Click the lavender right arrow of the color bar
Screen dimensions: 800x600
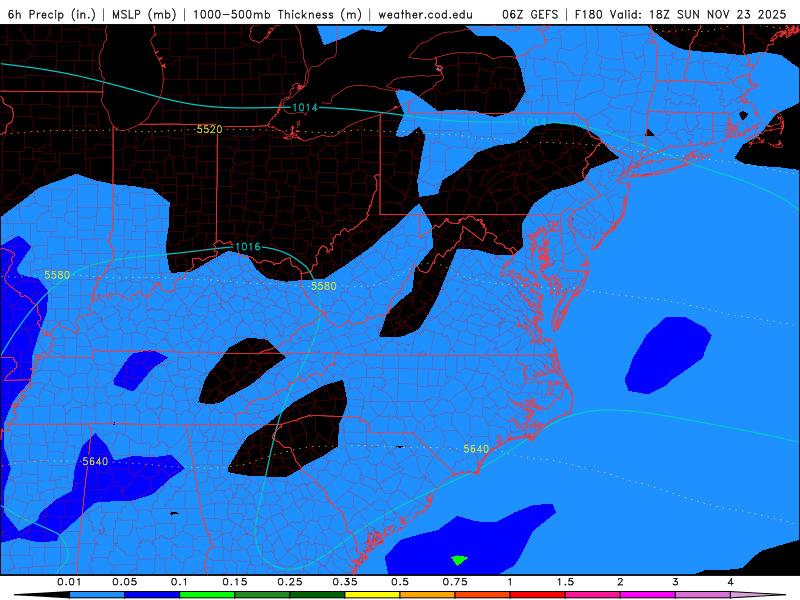click(x=758, y=595)
